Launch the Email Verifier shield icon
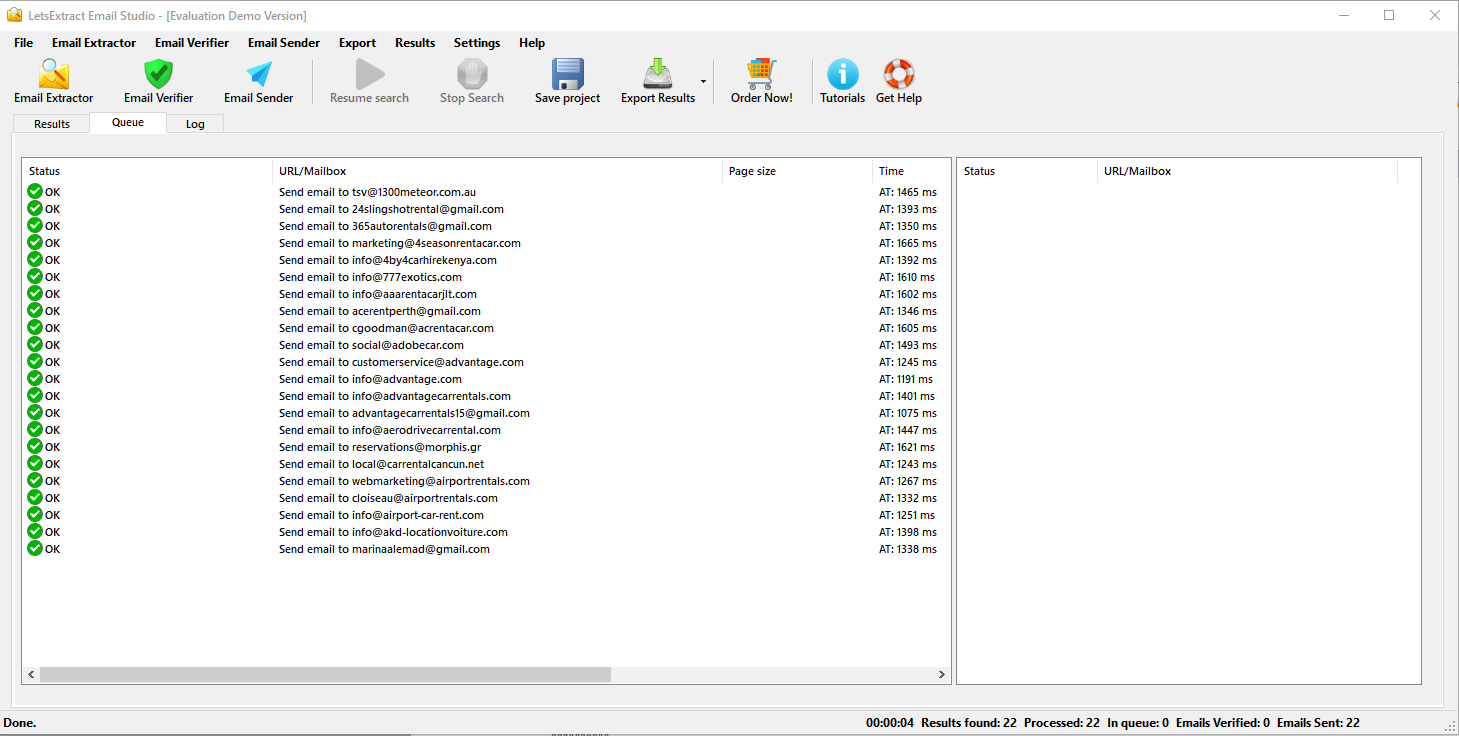The image size is (1459, 736). point(158,76)
